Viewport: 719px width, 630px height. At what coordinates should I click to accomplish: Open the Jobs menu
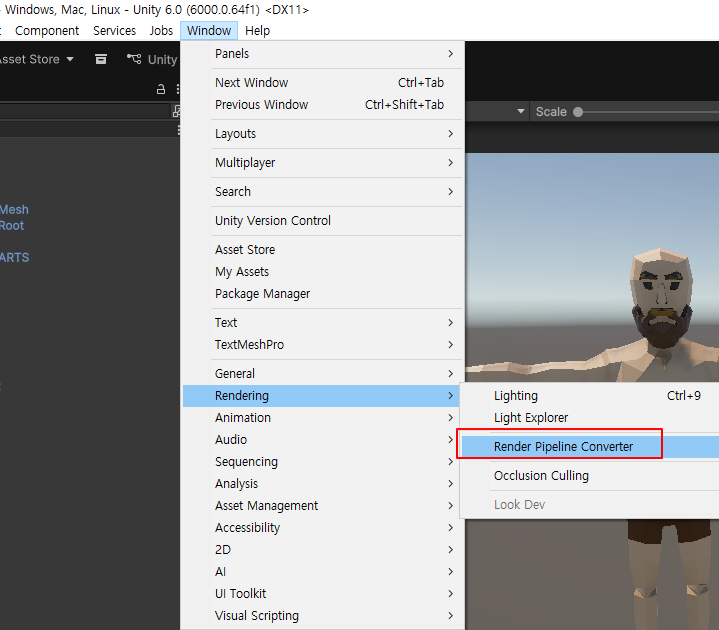pyautogui.click(x=161, y=31)
